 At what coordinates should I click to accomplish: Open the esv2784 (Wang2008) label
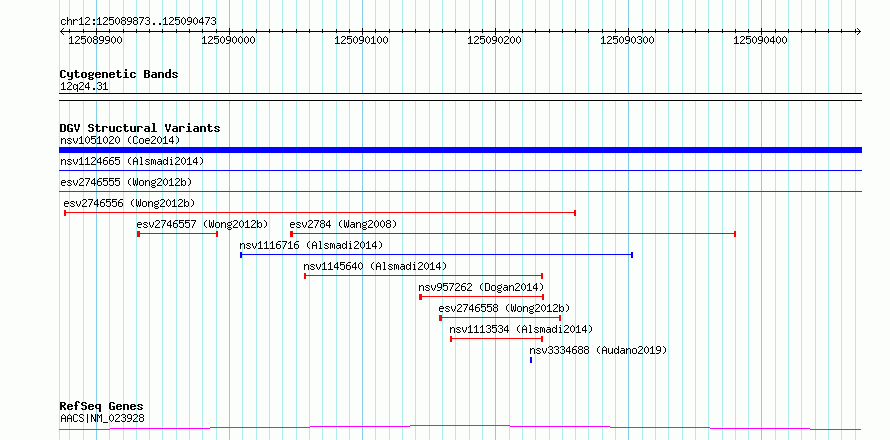343,224
